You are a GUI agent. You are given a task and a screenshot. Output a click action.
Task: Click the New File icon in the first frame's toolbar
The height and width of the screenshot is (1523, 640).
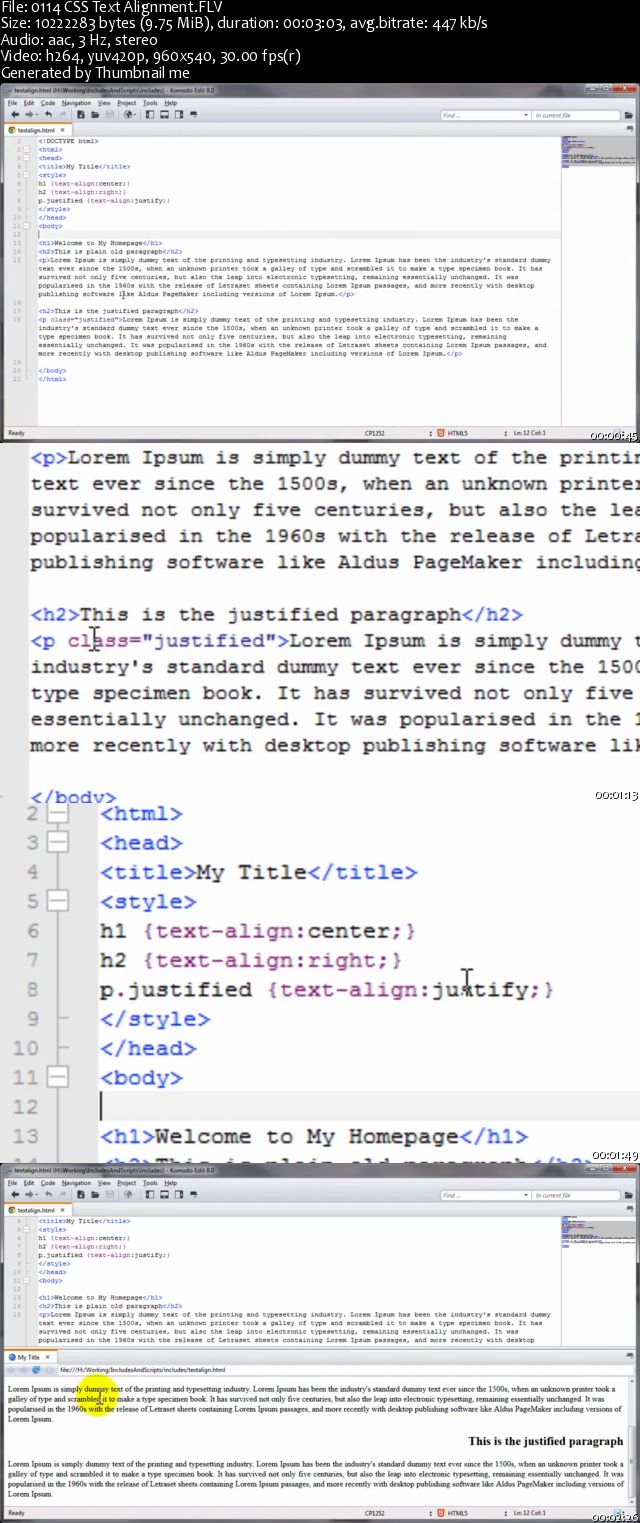pyautogui.click(x=81, y=114)
